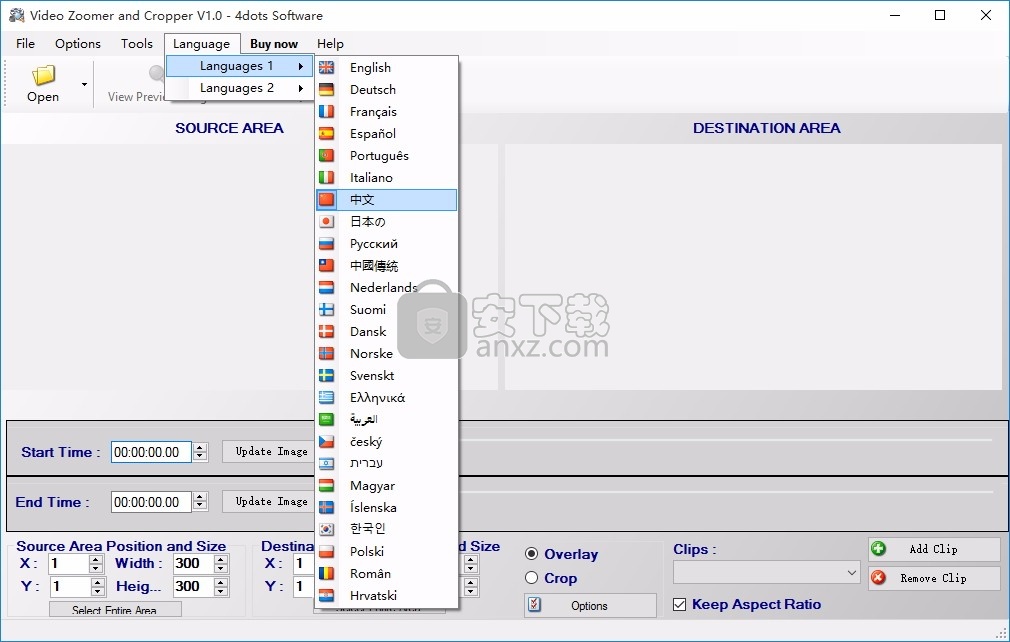Toggle Keep Aspect Ratio checkbox
The image size is (1010, 642).
coord(680,604)
